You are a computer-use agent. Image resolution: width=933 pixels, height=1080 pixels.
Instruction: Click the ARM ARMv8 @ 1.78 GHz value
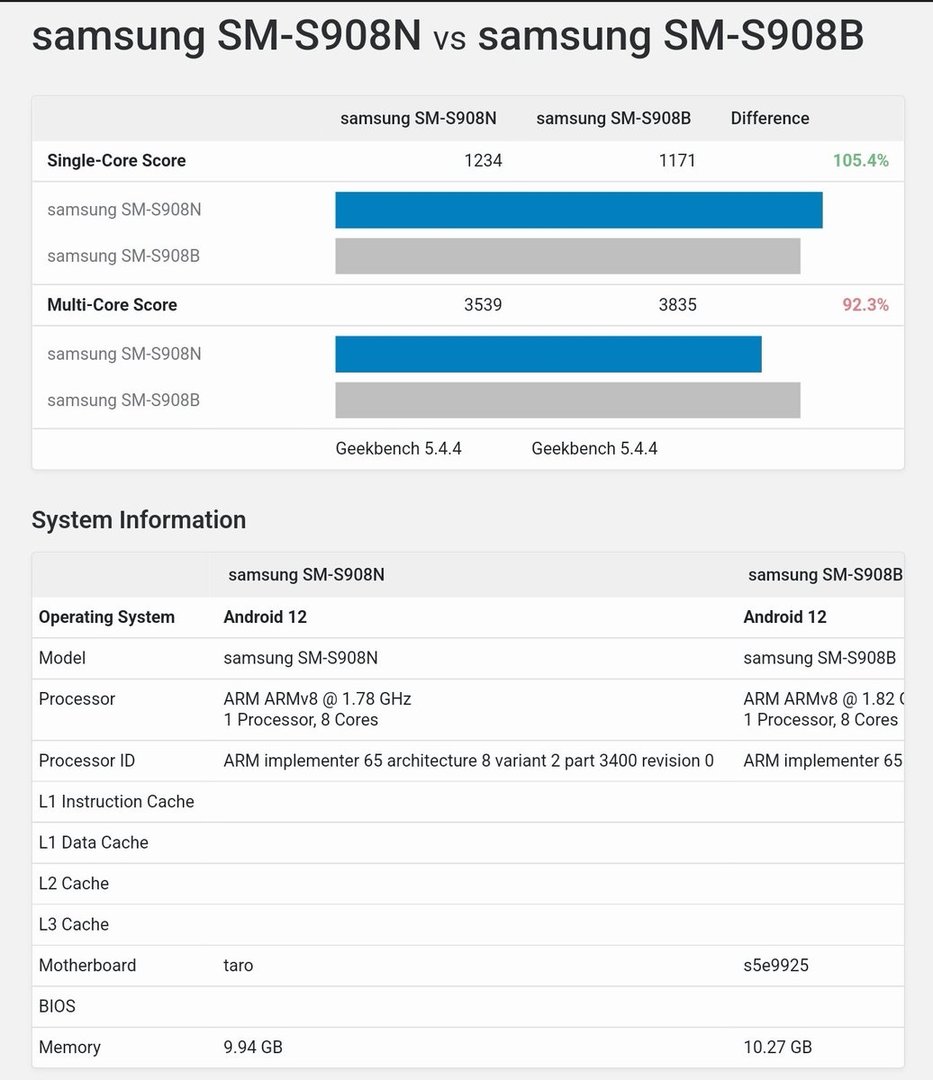pyautogui.click(x=317, y=699)
